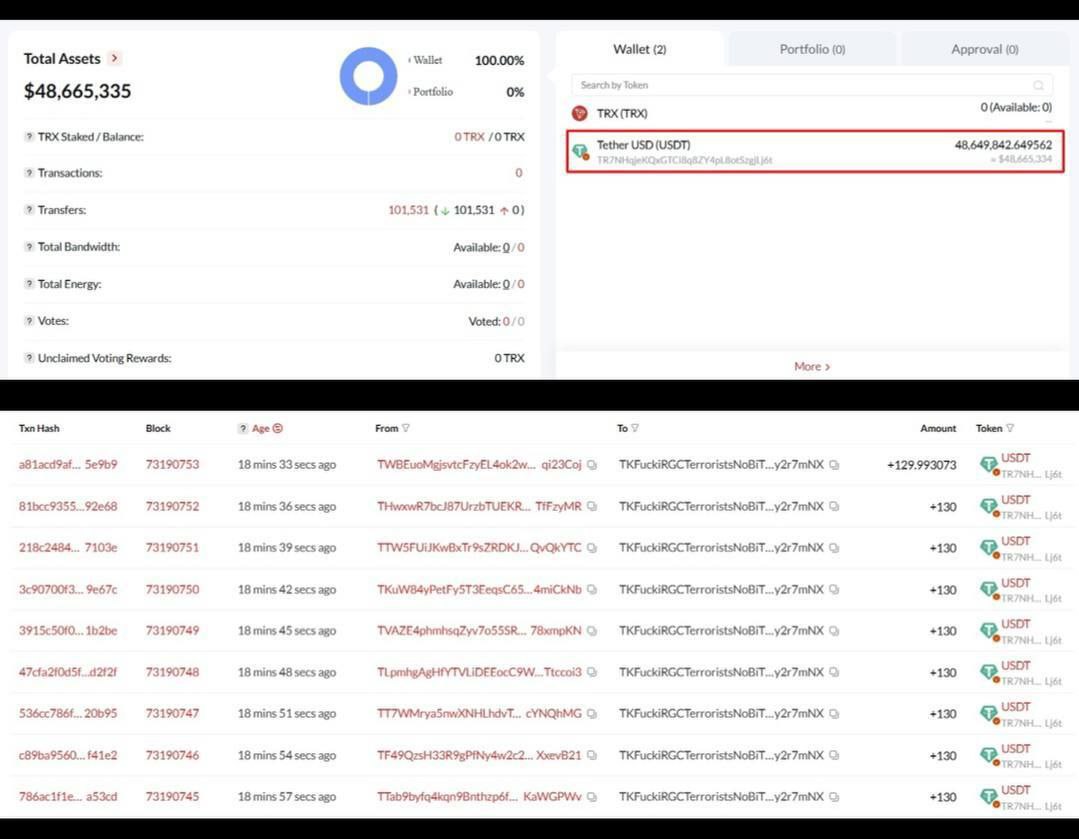
Task: Copy From address TVAZE4phmhsqZyv7o55SR
Action: click(x=592, y=630)
